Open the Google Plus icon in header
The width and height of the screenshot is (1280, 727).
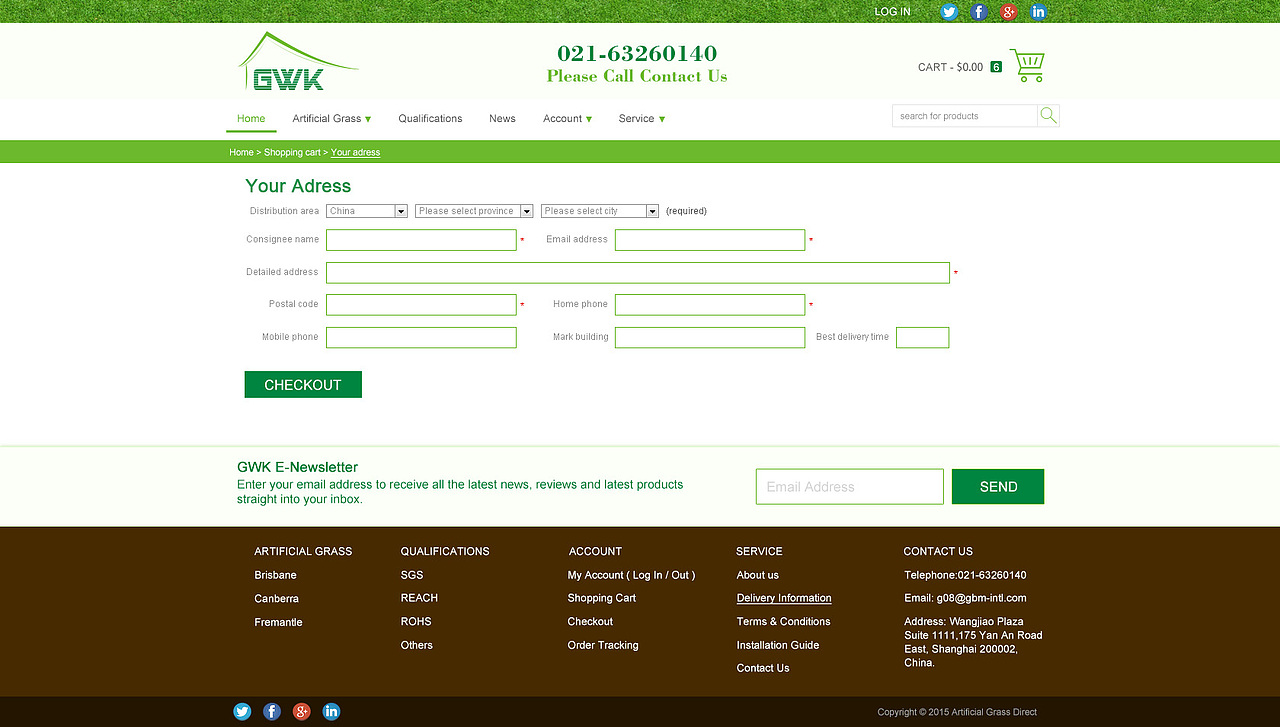[x=1009, y=12]
